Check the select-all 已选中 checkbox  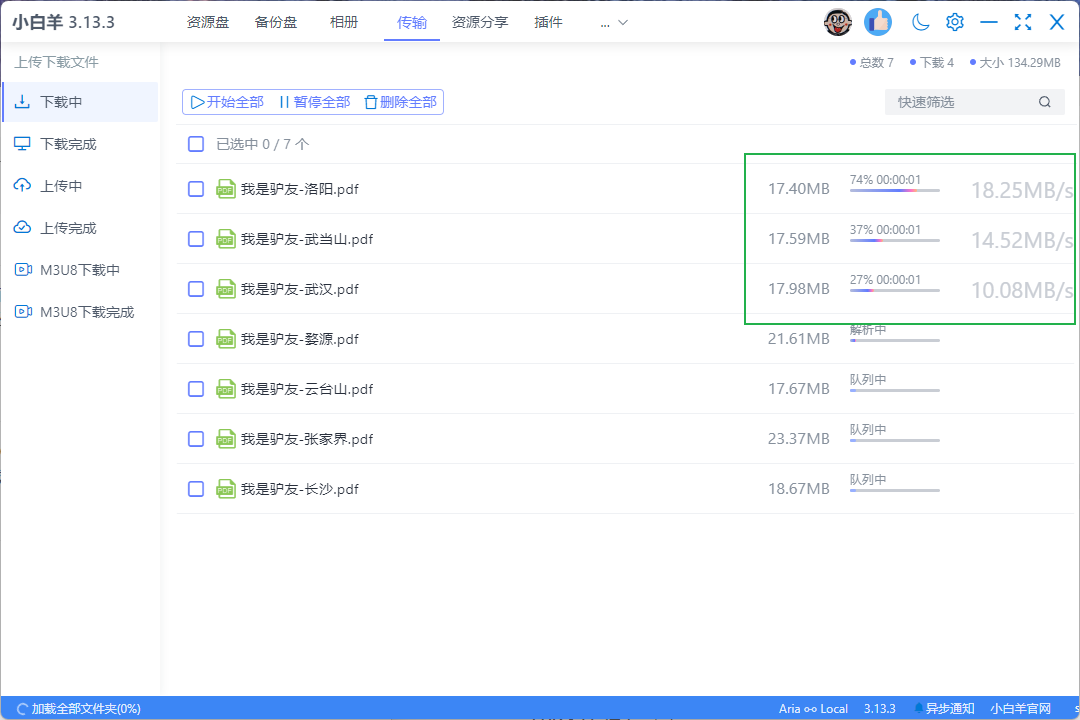[196, 144]
